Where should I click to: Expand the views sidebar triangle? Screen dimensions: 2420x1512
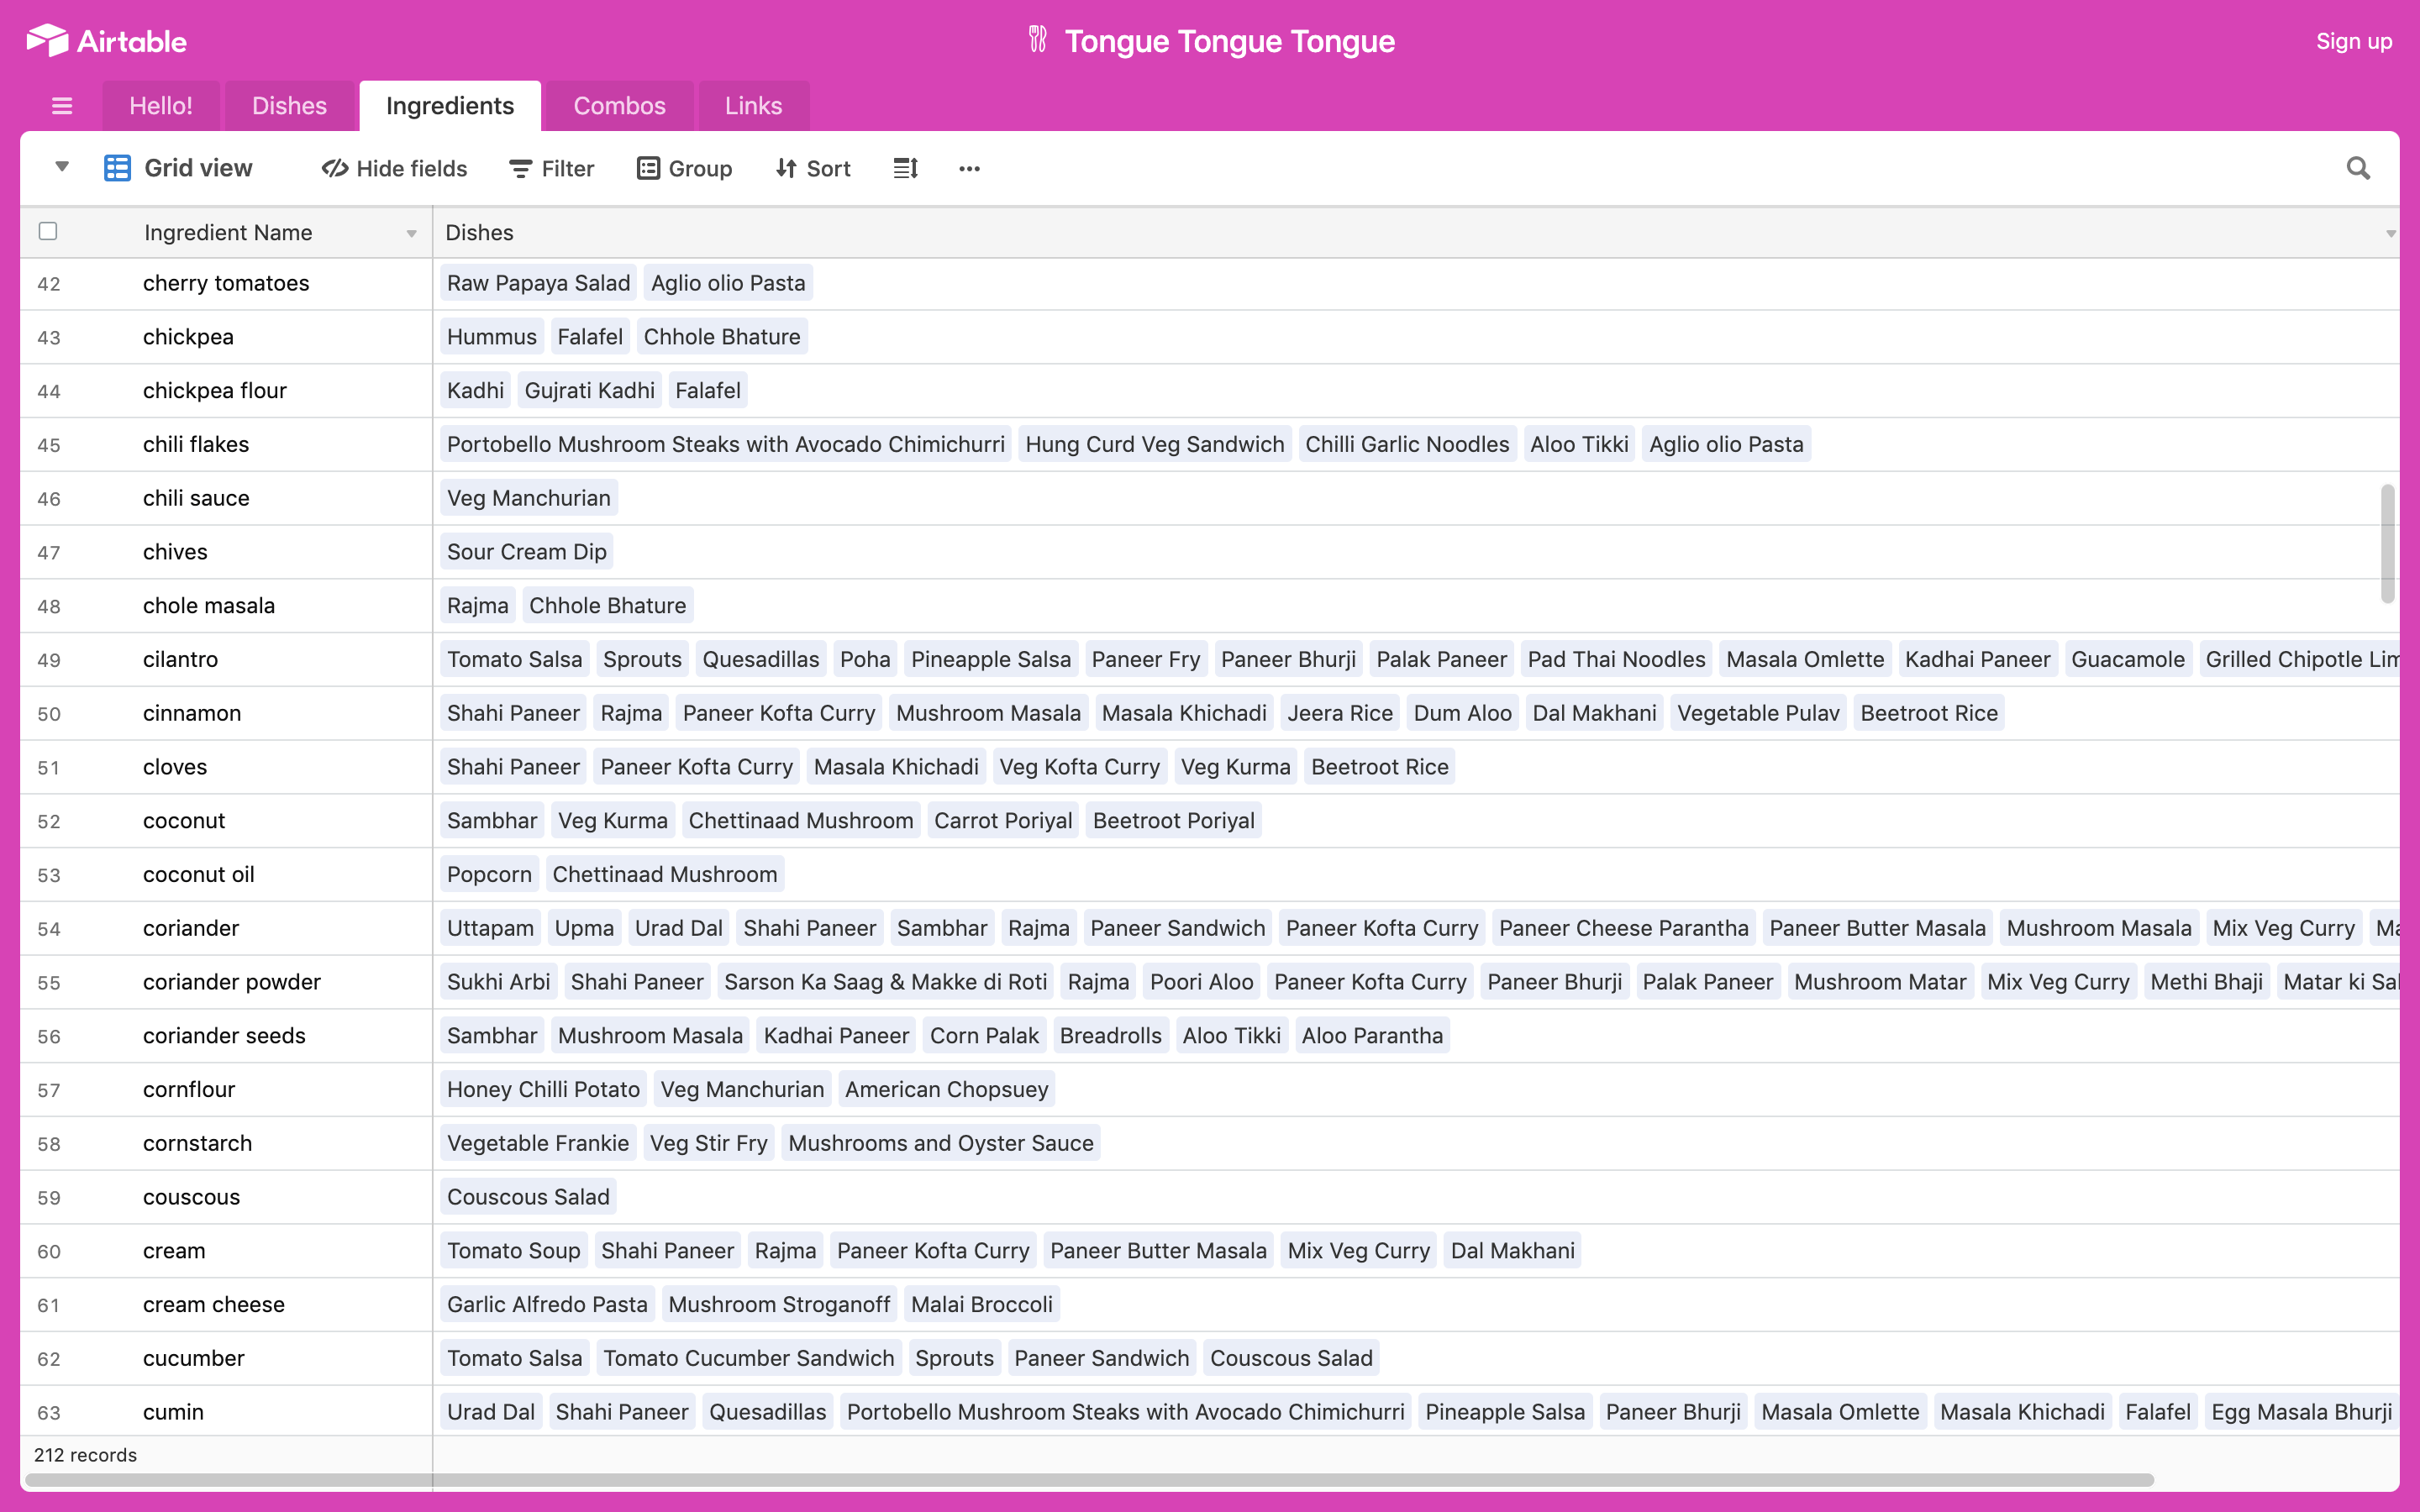tap(62, 166)
